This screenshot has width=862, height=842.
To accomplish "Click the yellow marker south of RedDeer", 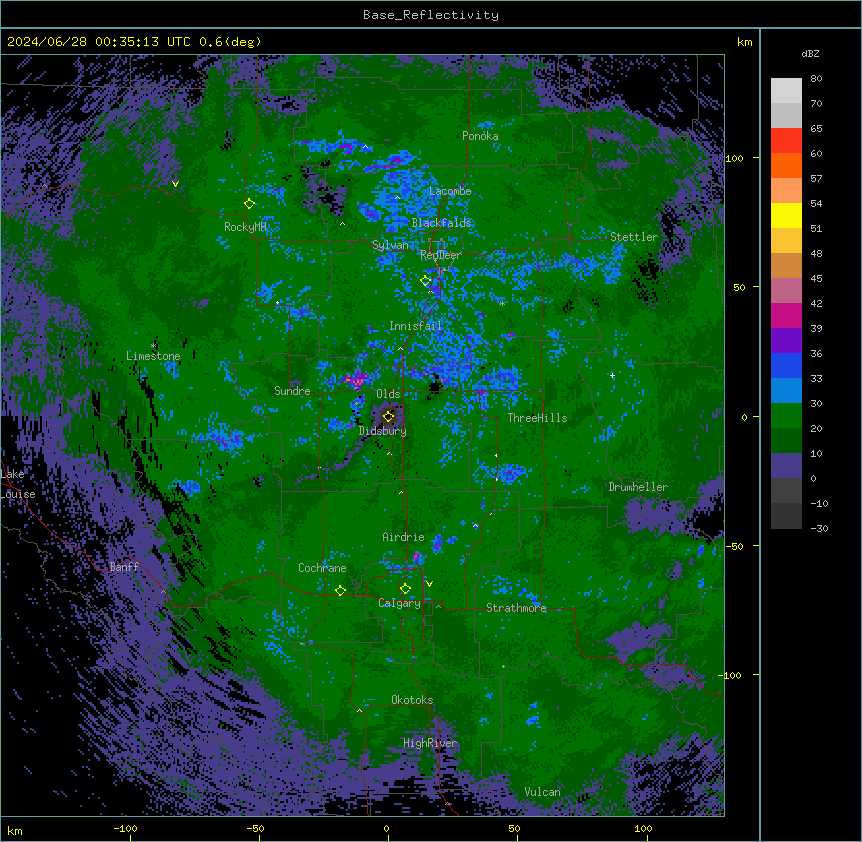I will click(x=425, y=281).
